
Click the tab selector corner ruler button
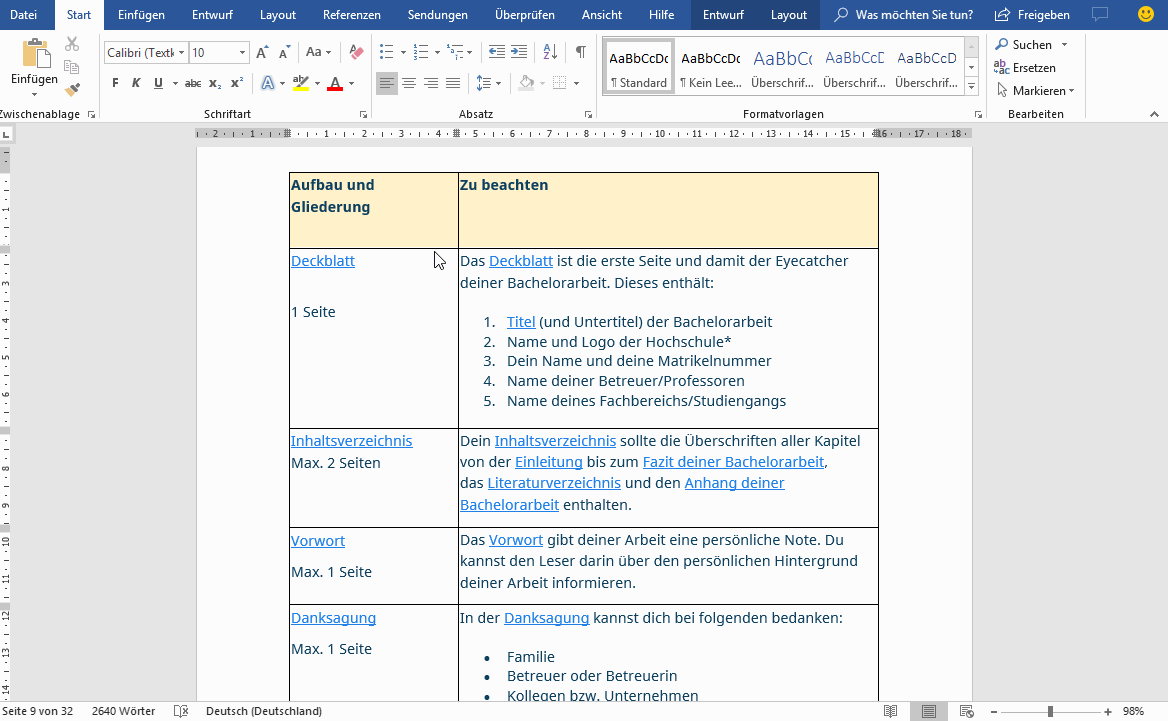coord(6,135)
